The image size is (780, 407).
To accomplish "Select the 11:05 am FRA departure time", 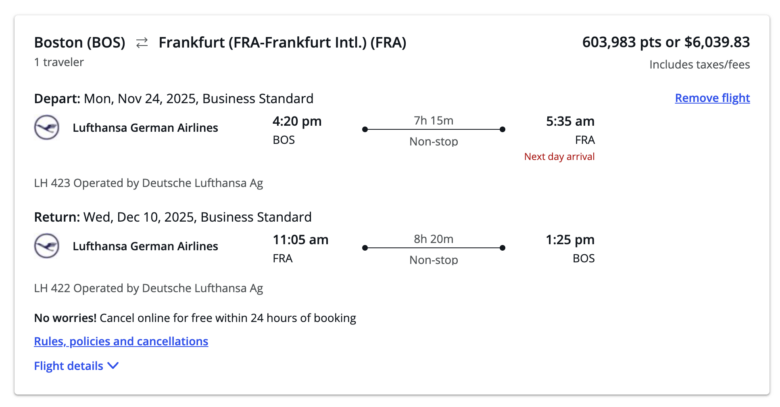I will pos(300,240).
